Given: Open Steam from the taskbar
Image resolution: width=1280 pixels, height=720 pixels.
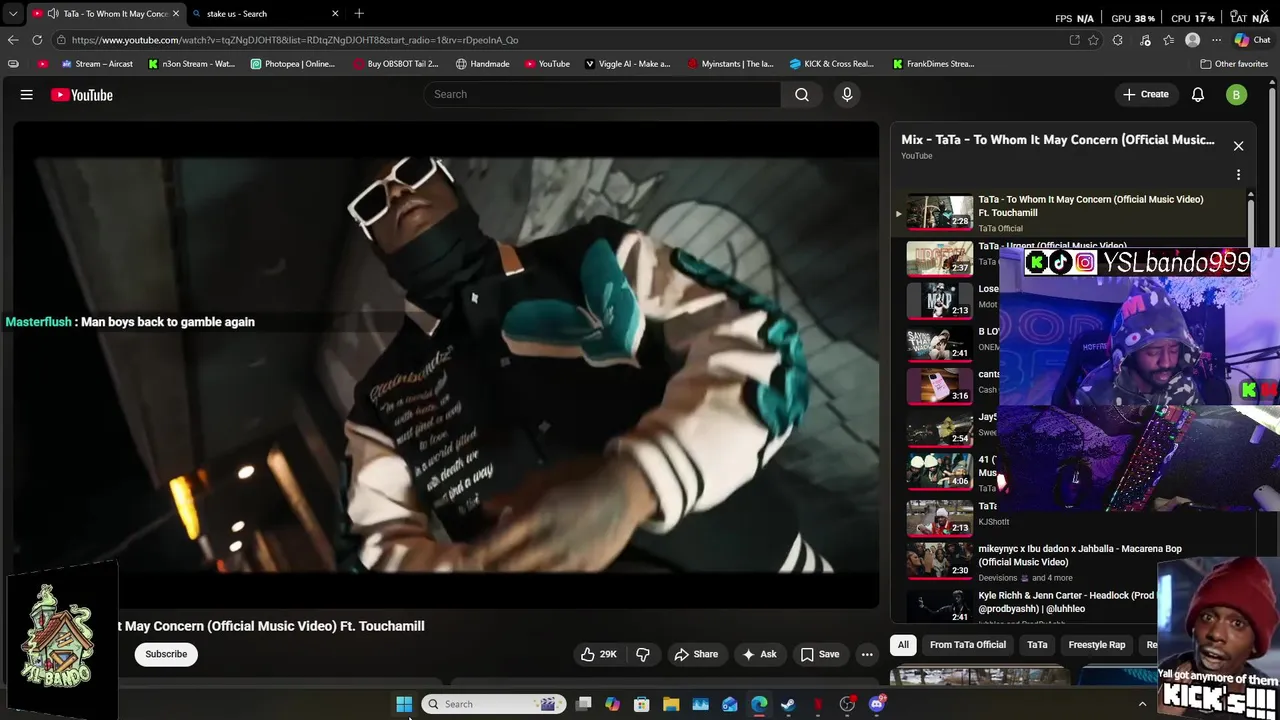Looking at the screenshot, I should pyautogui.click(x=788, y=704).
